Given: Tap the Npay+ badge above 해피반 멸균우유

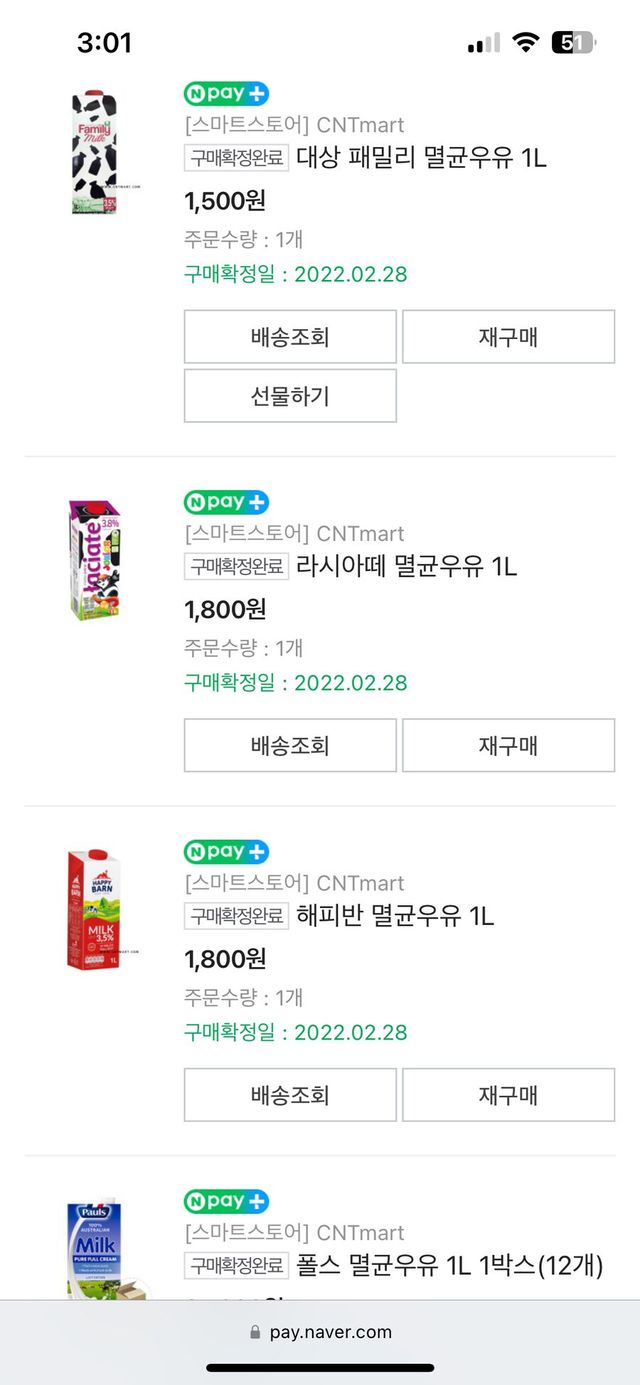Looking at the screenshot, I should [226, 852].
